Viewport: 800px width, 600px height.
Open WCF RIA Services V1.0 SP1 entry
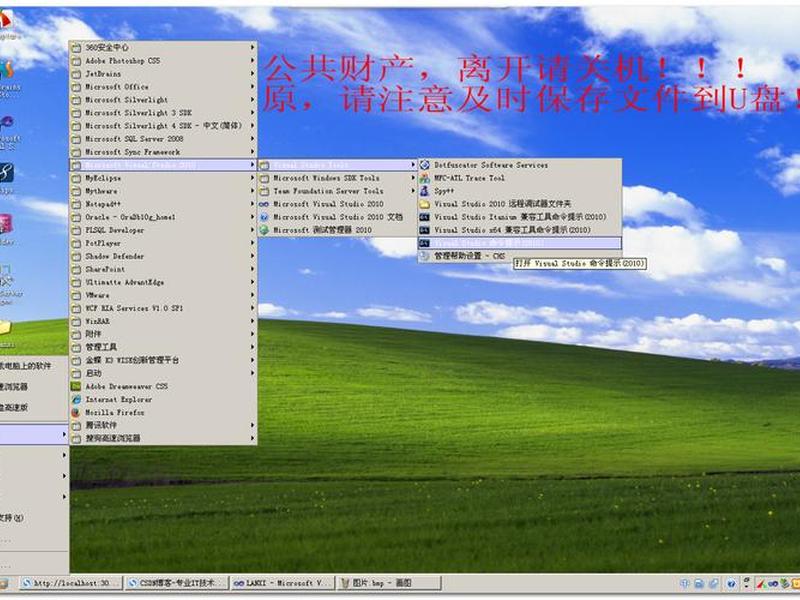163,308
